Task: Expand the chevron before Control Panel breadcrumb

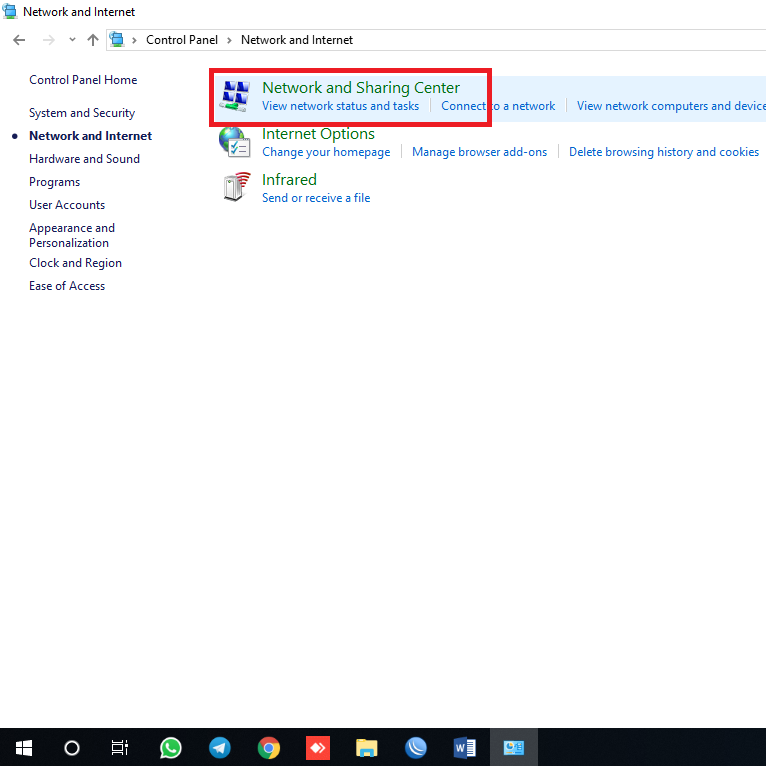Action: pyautogui.click(x=134, y=40)
